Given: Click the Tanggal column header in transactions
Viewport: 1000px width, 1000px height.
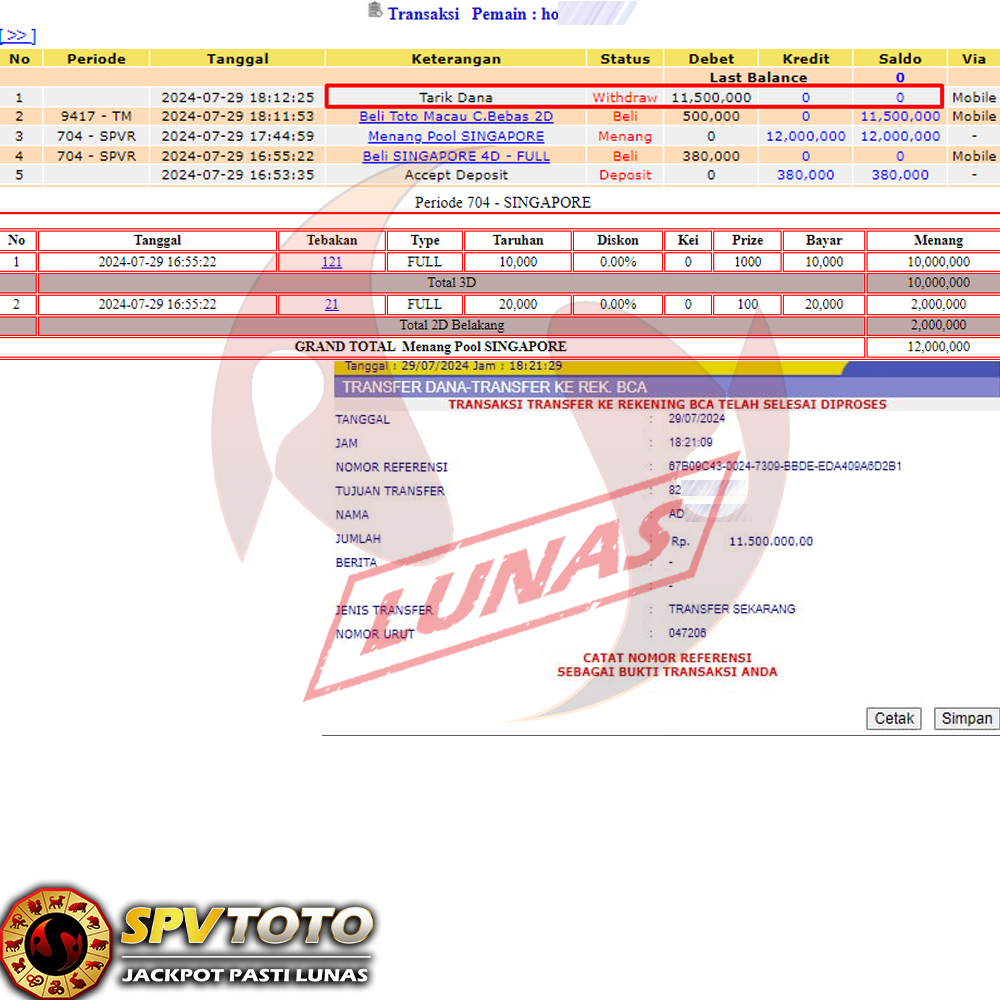Looking at the screenshot, I should click(x=238, y=59).
